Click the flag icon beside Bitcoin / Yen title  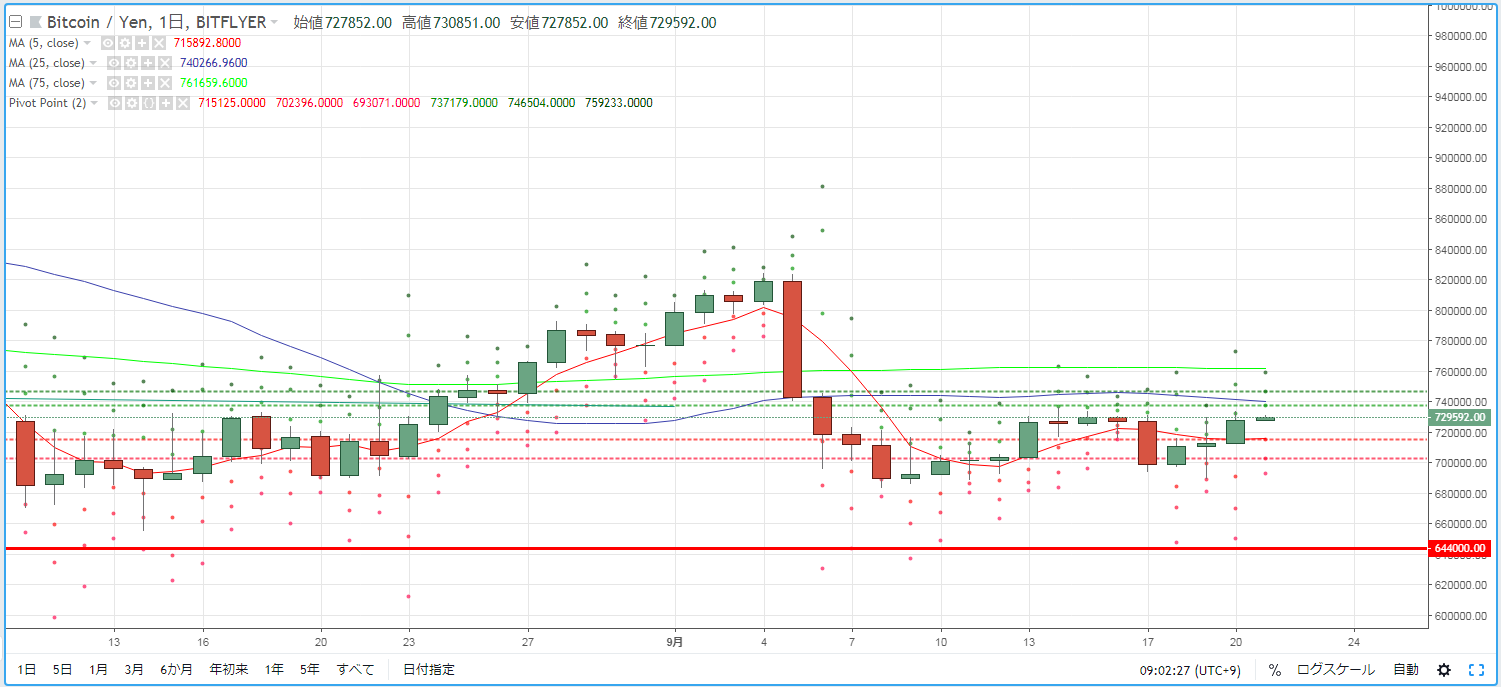pos(36,22)
